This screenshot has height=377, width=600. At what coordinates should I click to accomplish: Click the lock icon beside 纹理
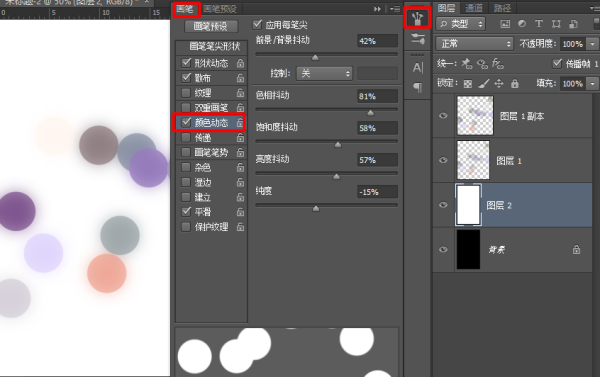coord(240,93)
